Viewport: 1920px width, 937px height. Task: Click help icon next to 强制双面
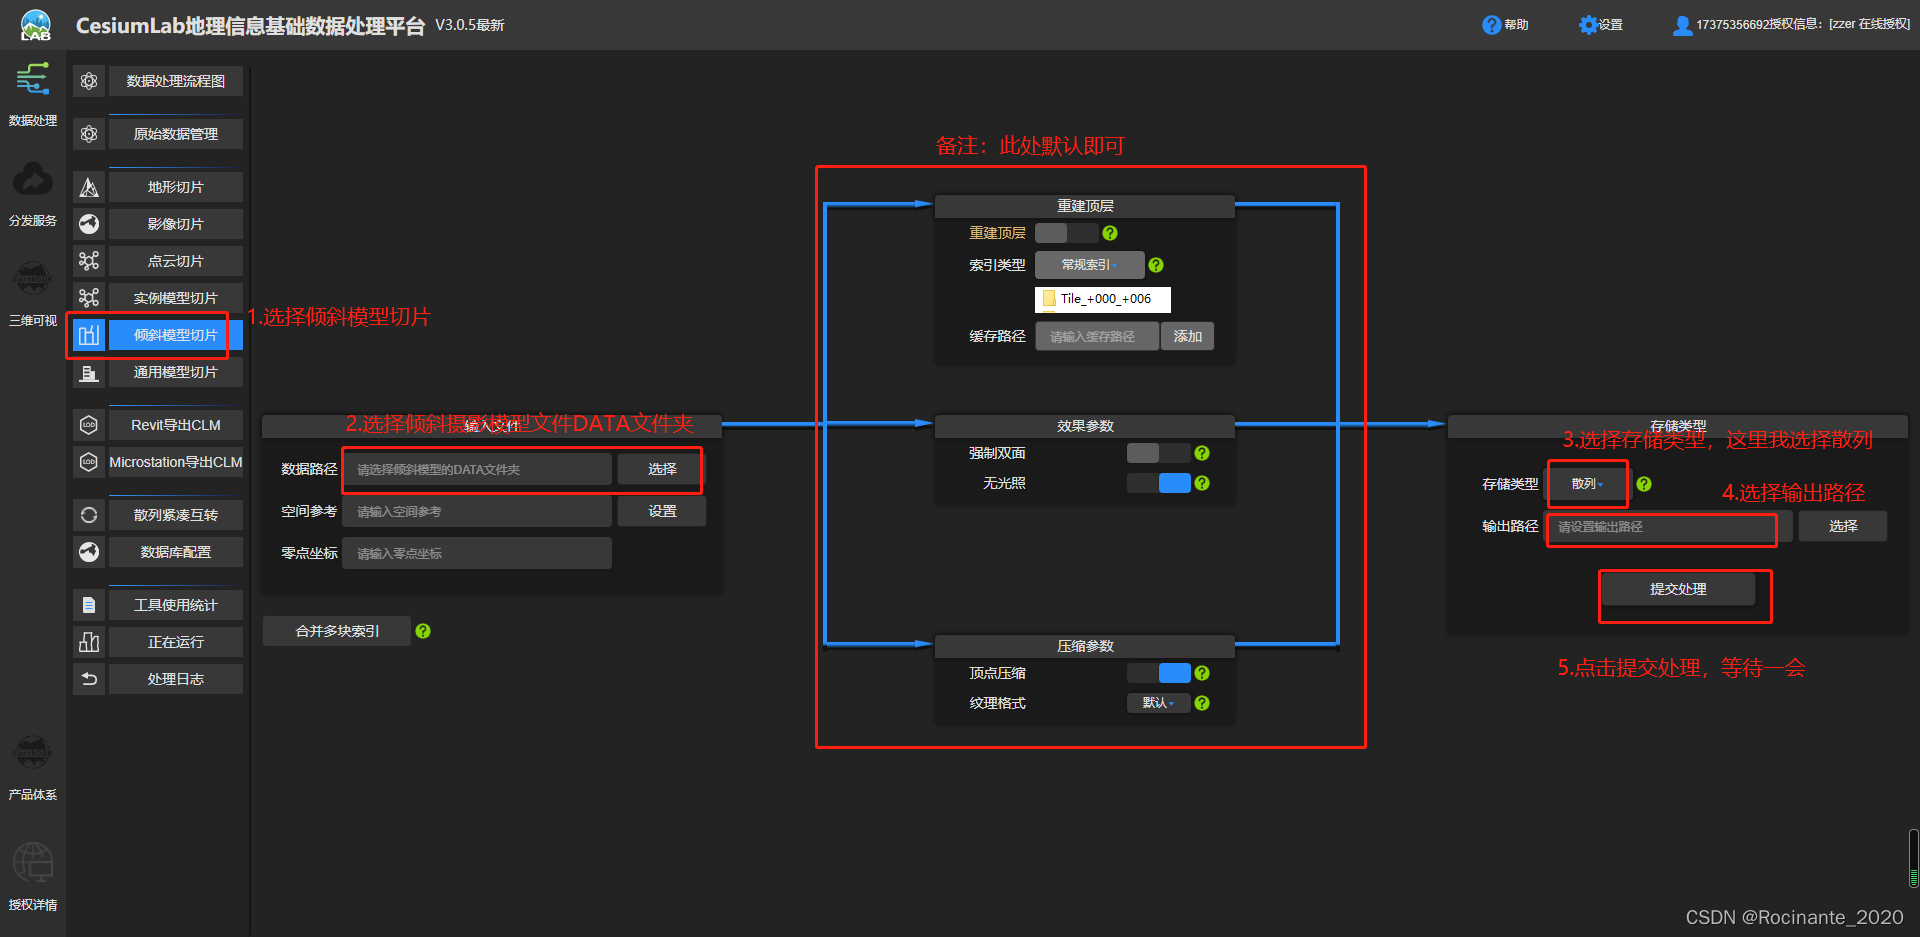tap(1202, 453)
